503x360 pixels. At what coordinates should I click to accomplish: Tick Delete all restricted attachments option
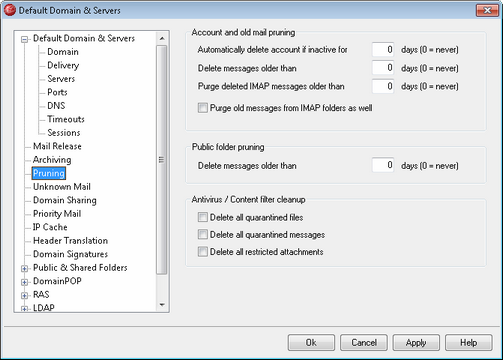tap(202, 251)
